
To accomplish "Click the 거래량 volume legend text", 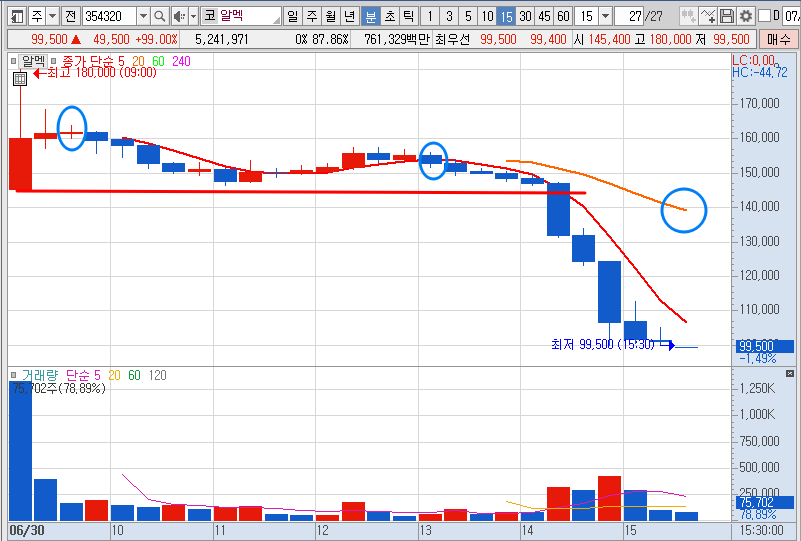I will click(x=40, y=375).
